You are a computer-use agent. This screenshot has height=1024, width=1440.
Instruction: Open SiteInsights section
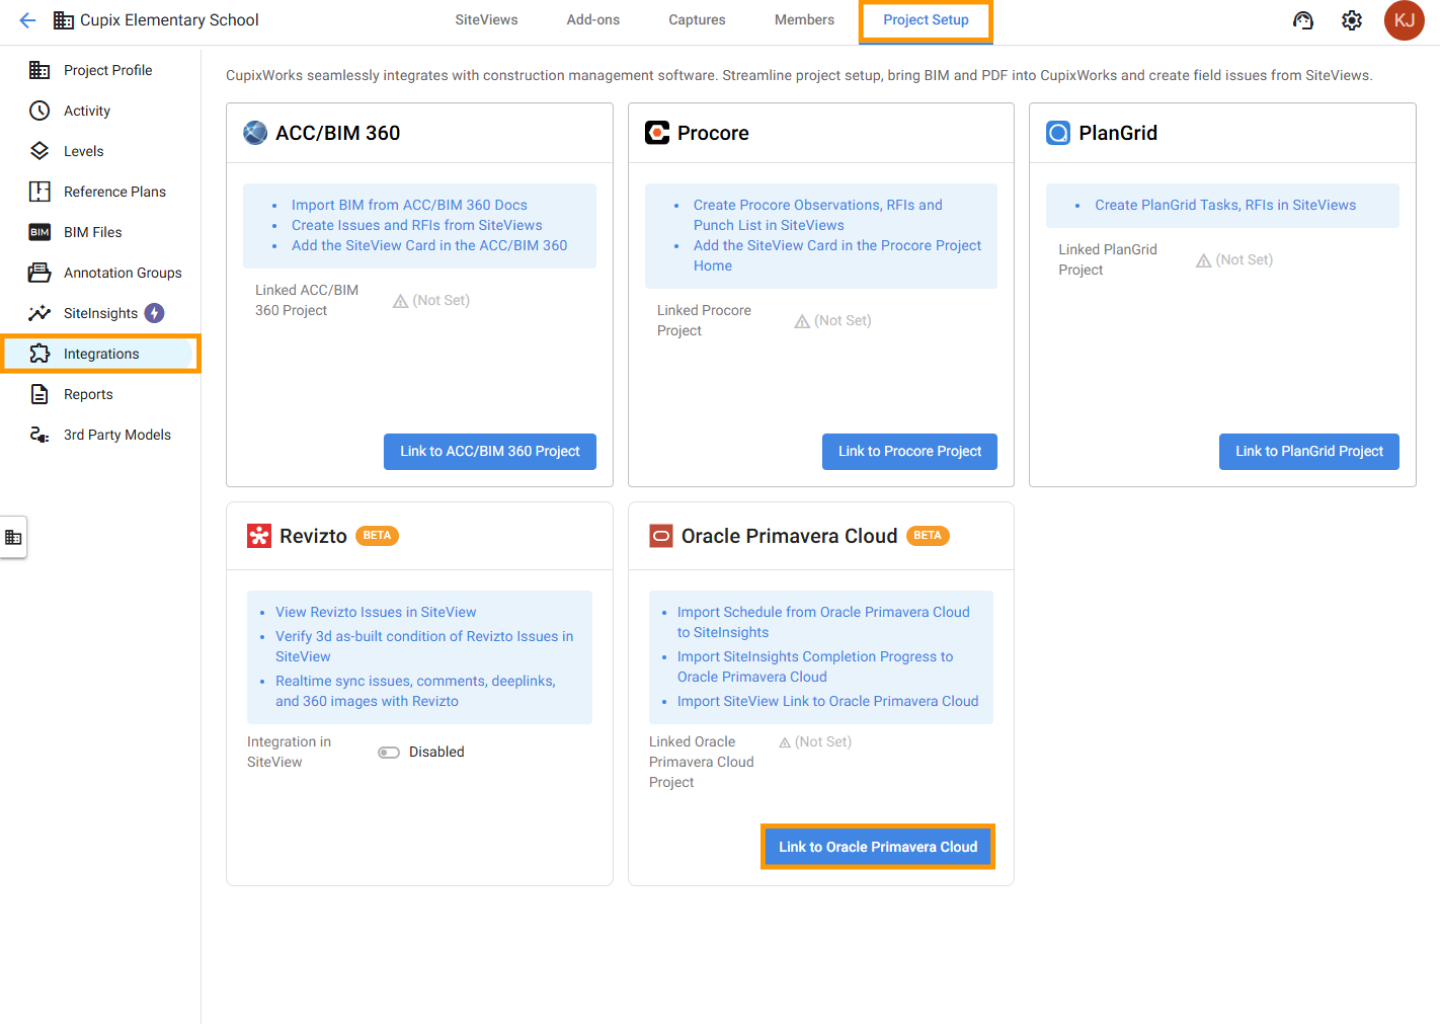point(101,313)
